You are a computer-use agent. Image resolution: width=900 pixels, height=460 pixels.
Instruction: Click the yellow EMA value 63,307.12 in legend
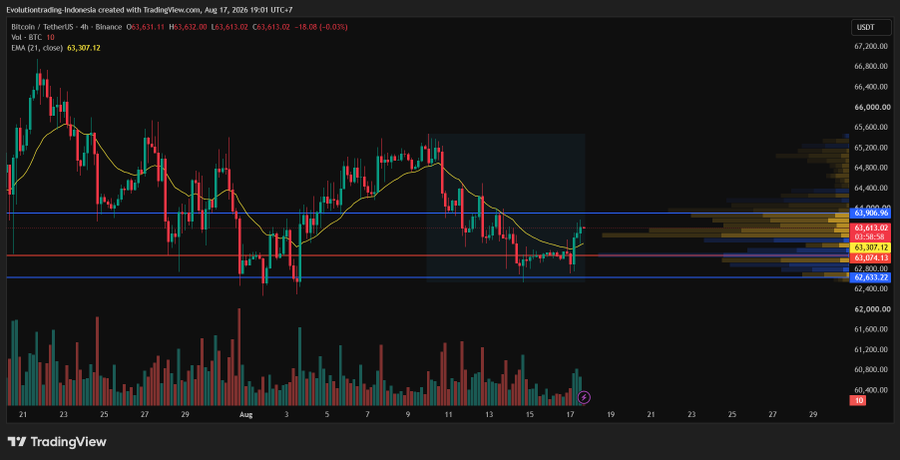click(x=84, y=48)
